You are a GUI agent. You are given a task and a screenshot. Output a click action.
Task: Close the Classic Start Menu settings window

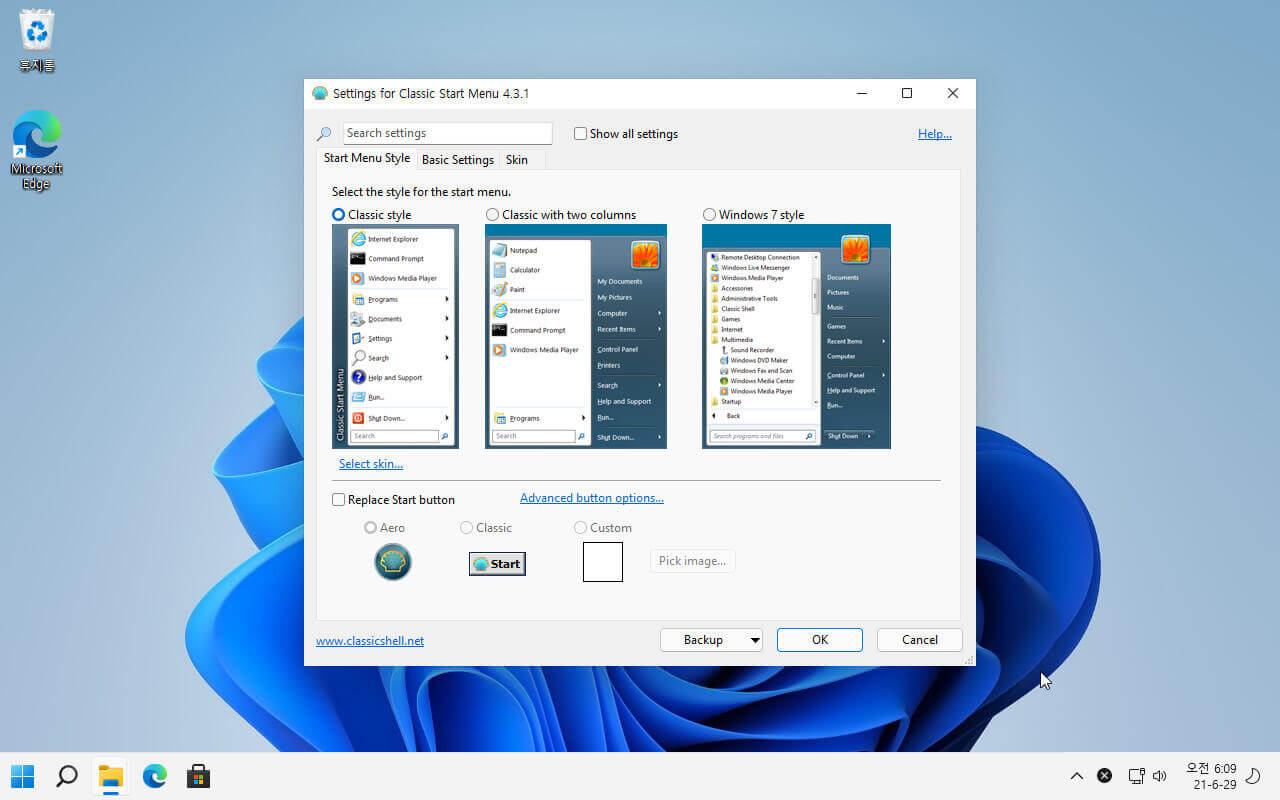(952, 94)
